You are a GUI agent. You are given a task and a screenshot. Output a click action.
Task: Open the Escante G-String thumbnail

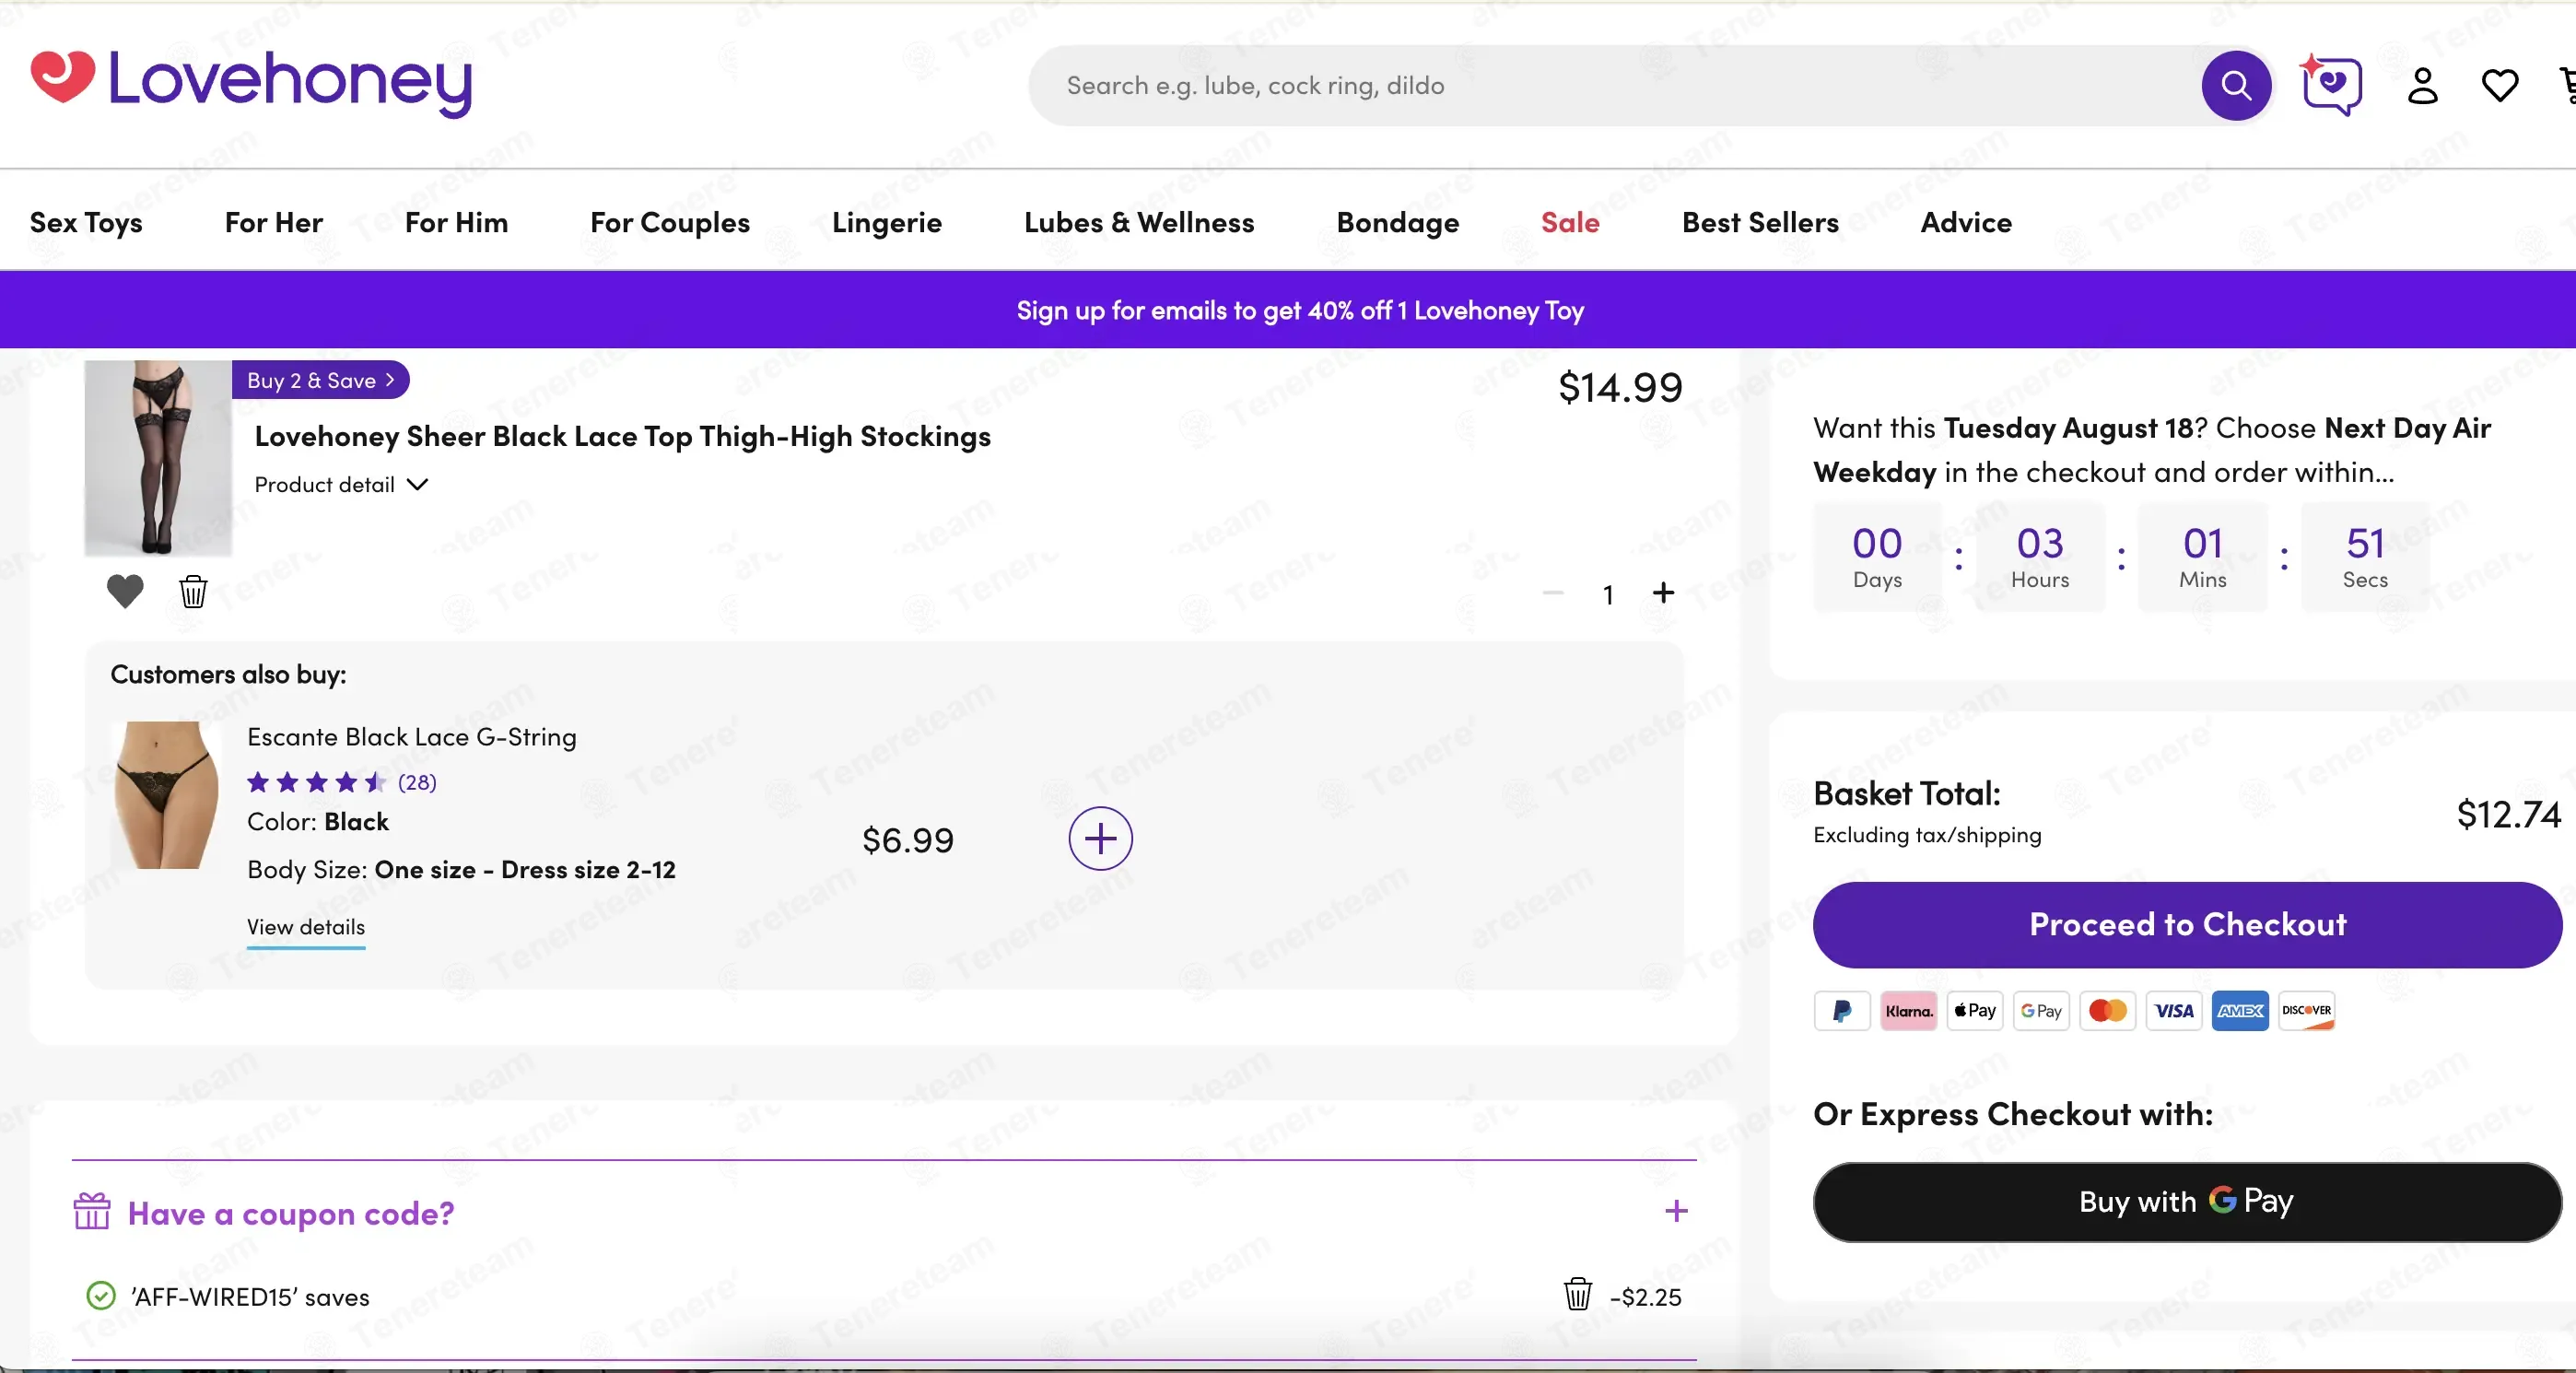coord(165,795)
